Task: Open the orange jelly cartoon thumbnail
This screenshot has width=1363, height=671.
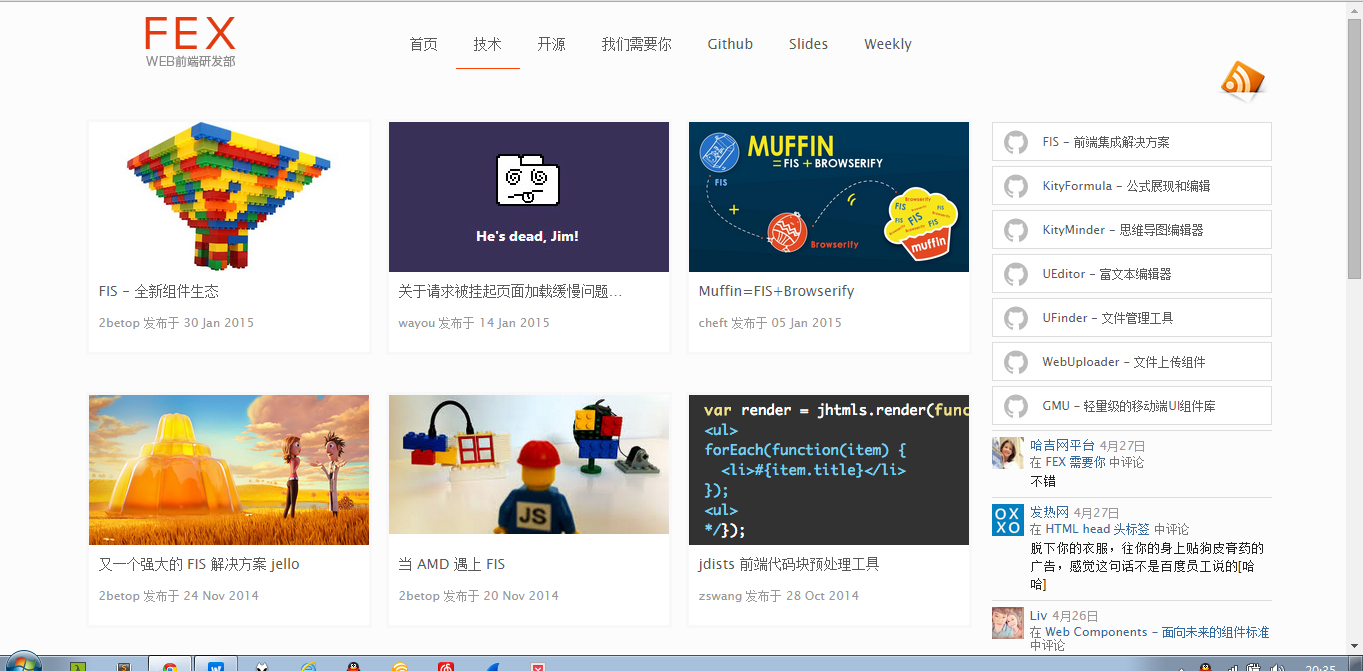Action: pyautogui.click(x=229, y=470)
